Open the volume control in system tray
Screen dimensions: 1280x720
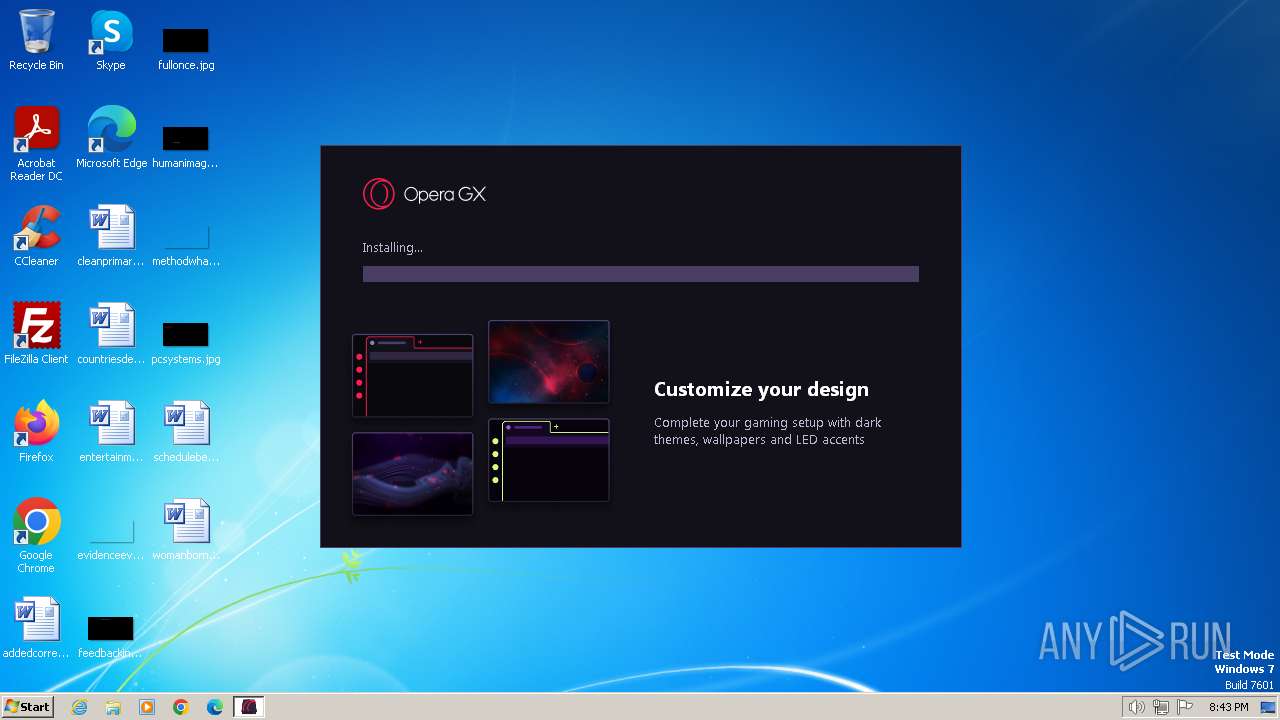tap(1136, 707)
